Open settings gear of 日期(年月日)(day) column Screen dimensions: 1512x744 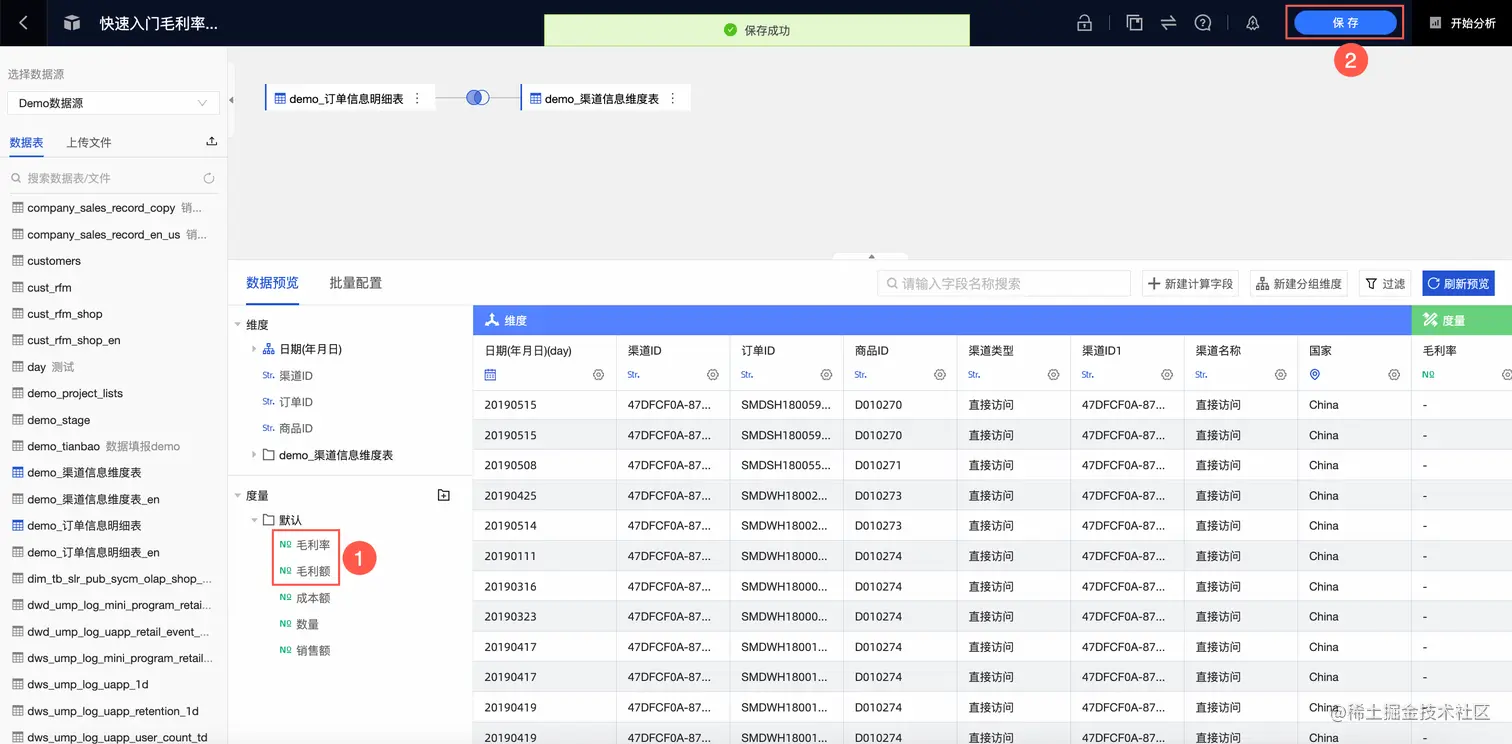598,374
